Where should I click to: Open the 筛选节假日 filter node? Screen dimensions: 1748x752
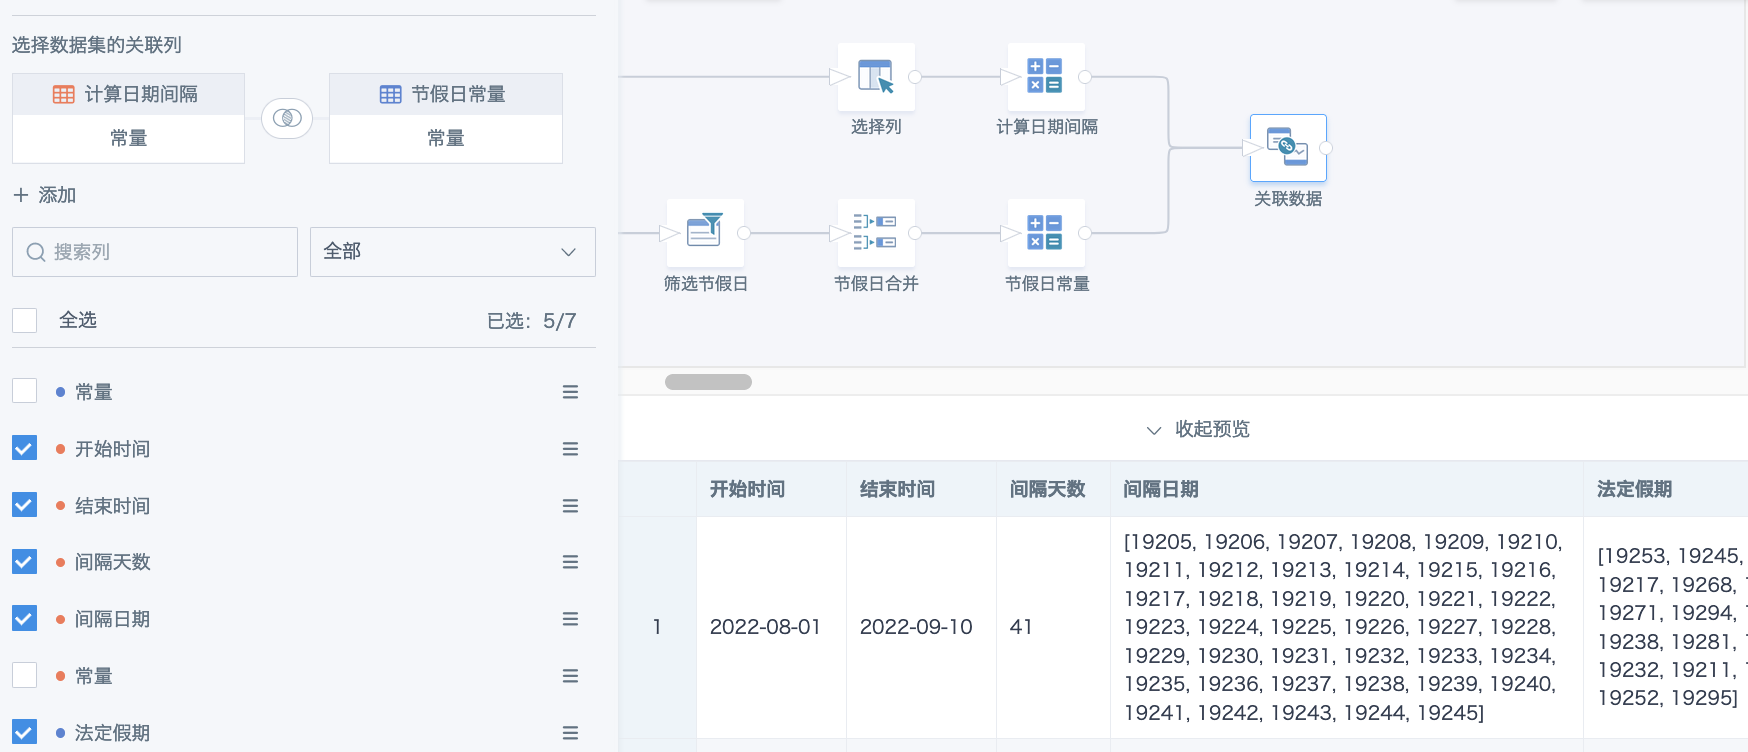click(705, 233)
